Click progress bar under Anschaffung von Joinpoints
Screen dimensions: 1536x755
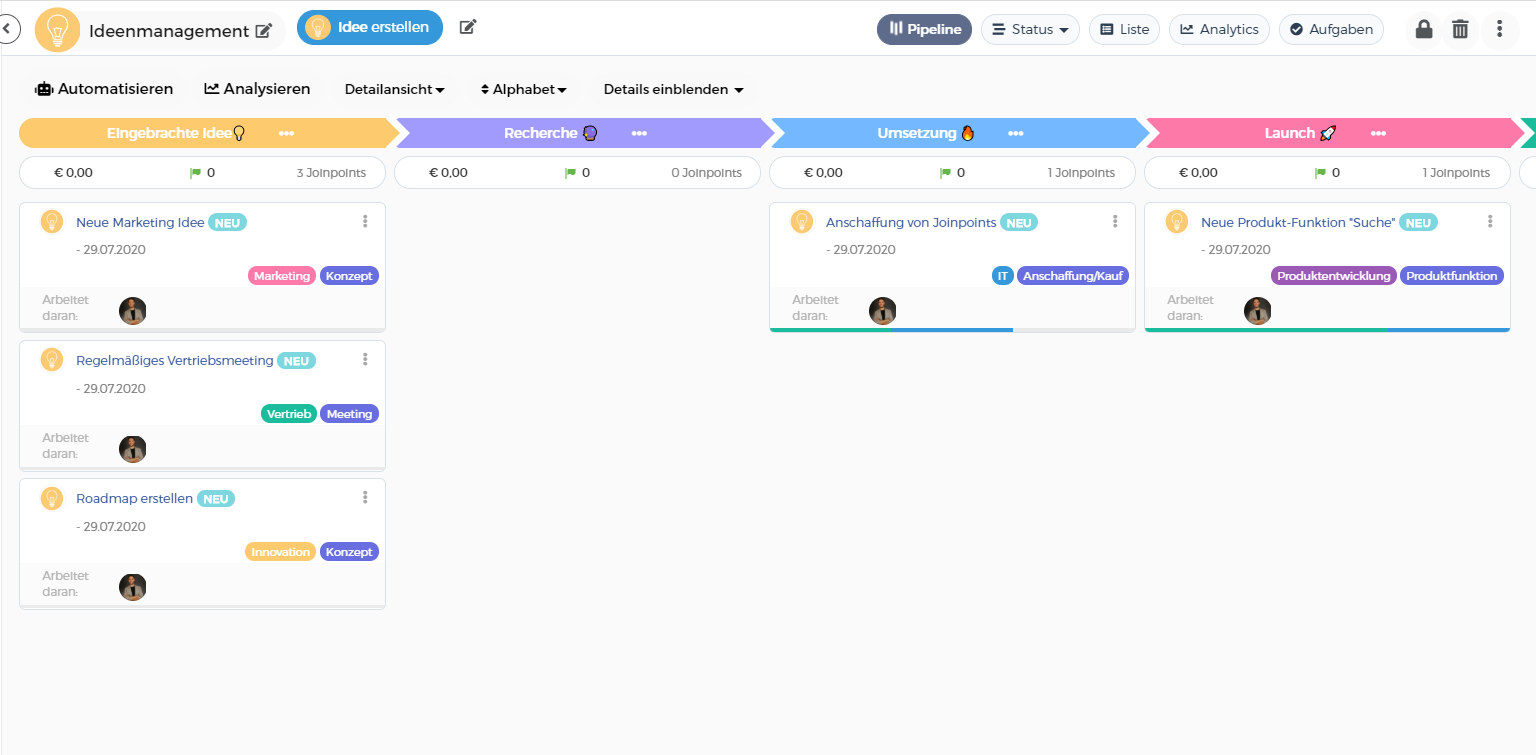coord(952,329)
